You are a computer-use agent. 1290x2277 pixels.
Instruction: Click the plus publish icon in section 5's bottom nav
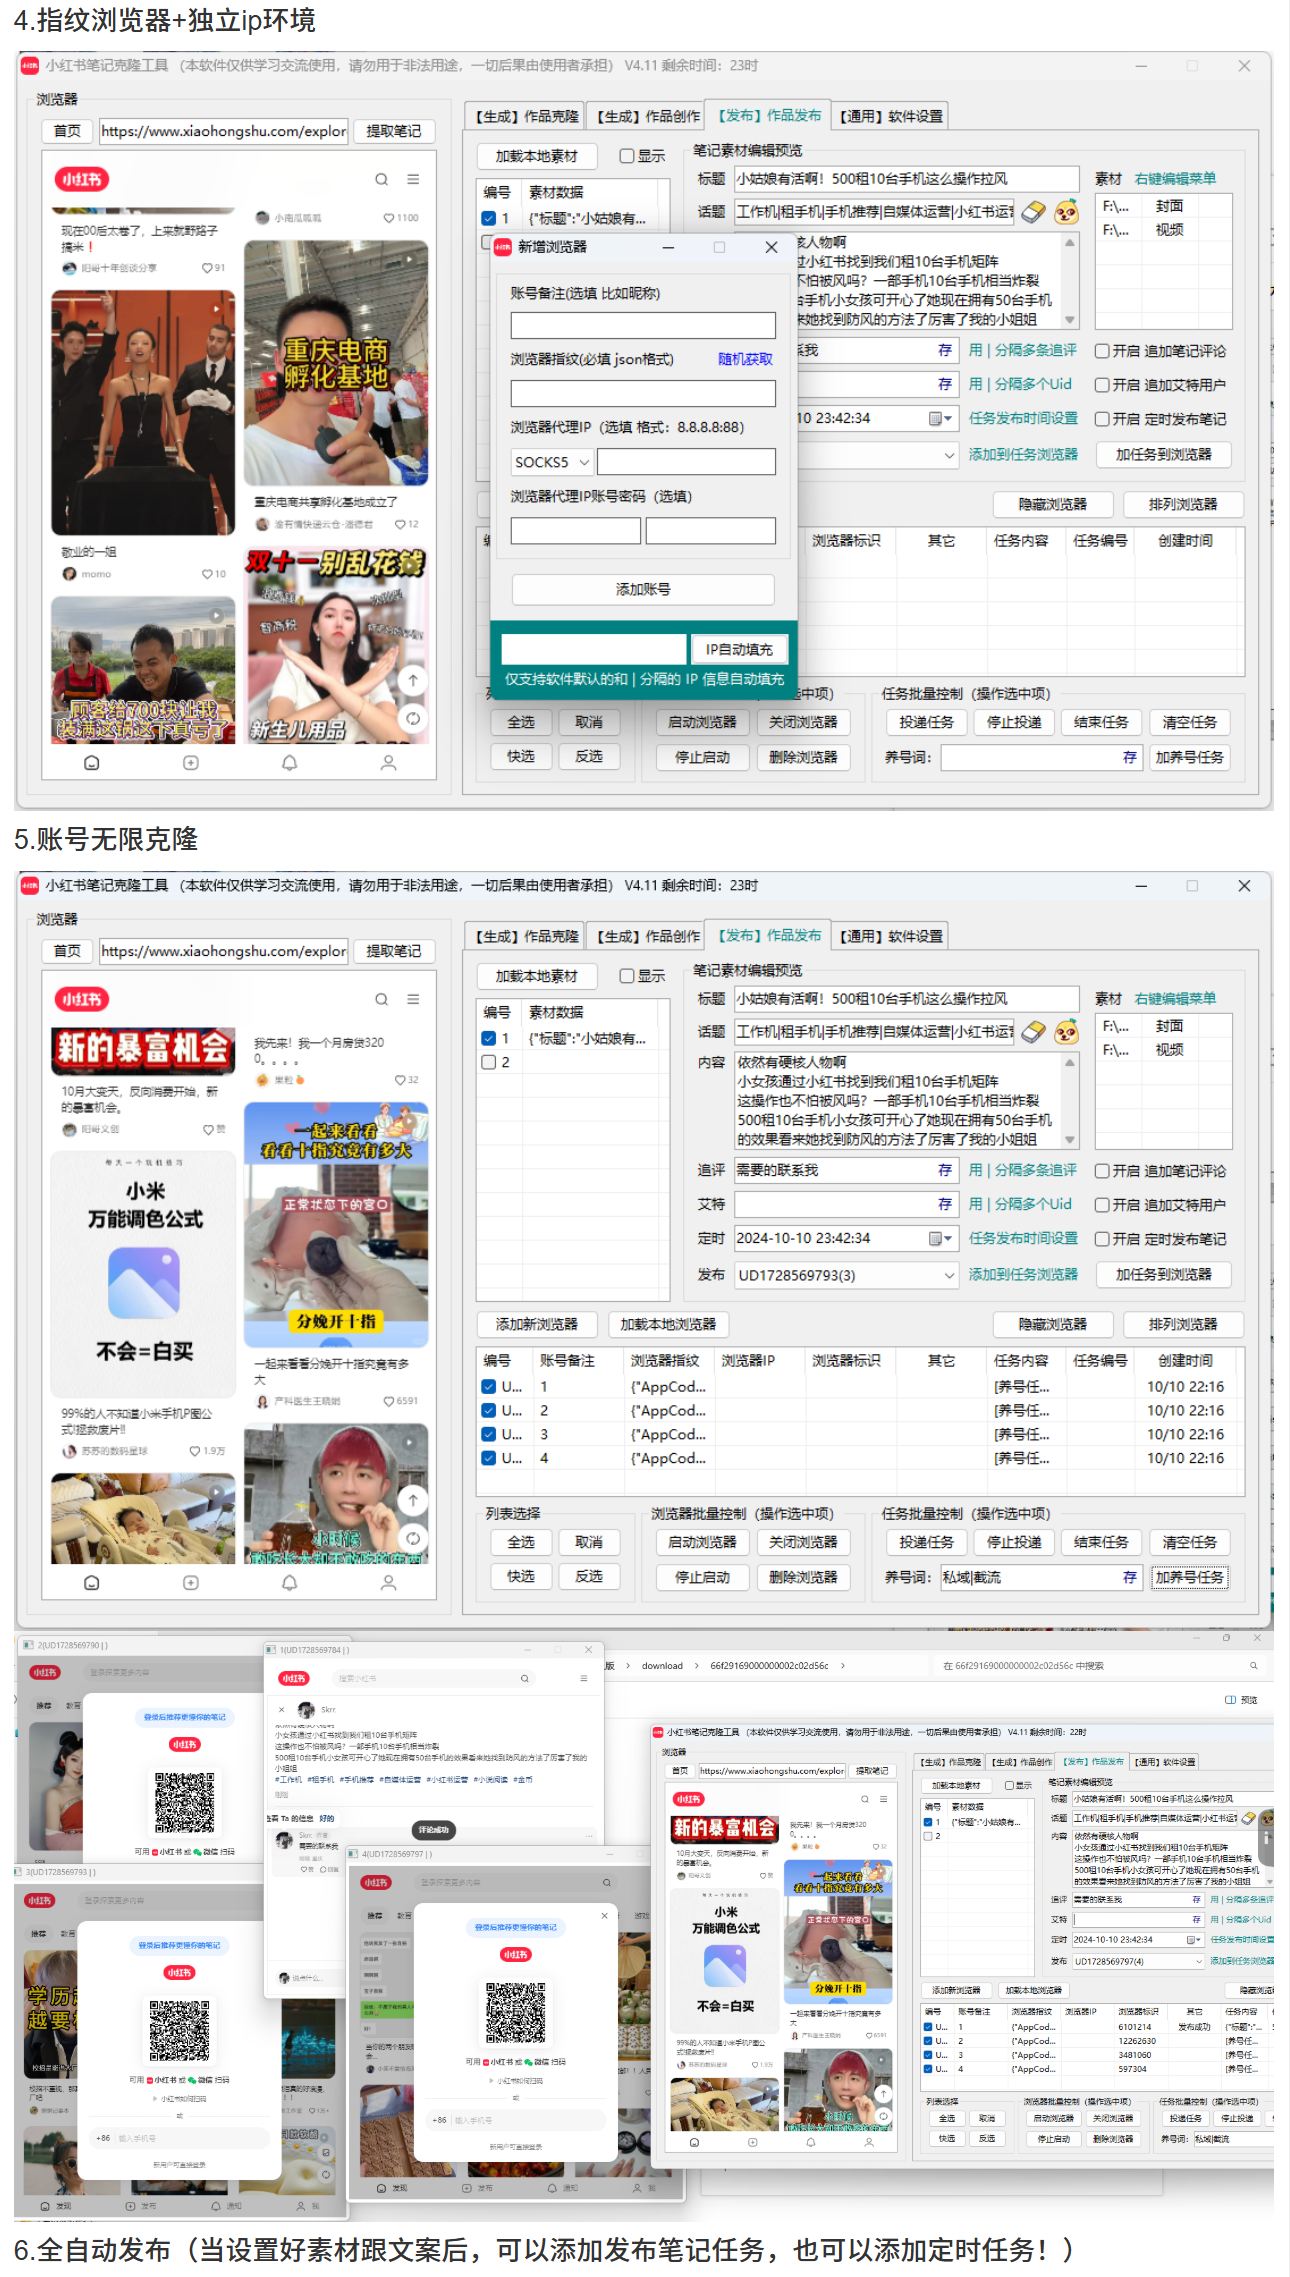pyautogui.click(x=190, y=1583)
